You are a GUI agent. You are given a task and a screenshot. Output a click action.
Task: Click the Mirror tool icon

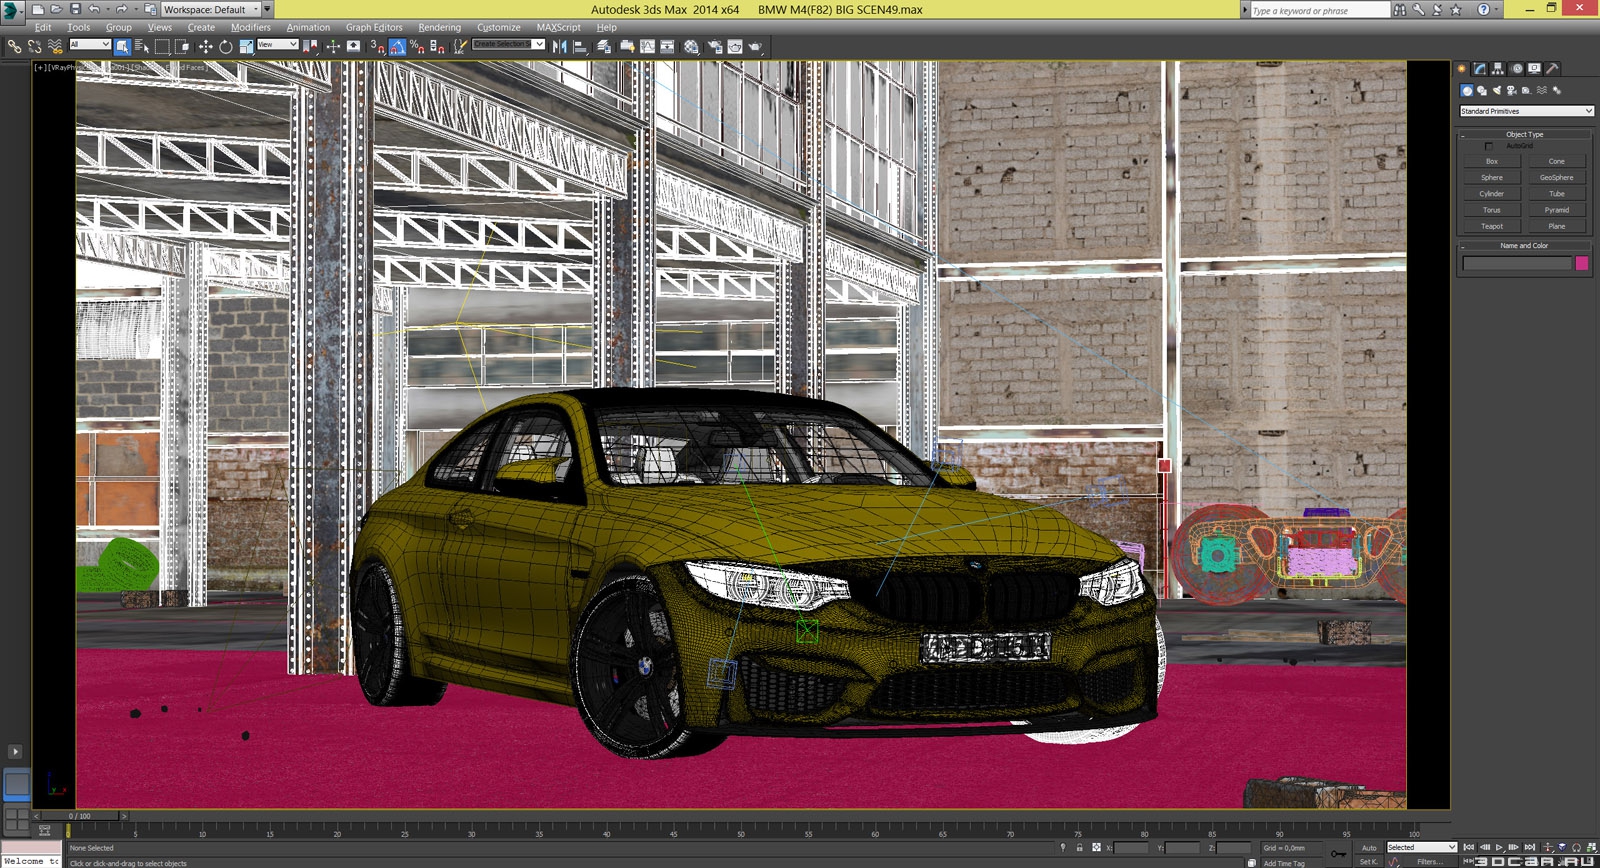[x=560, y=46]
